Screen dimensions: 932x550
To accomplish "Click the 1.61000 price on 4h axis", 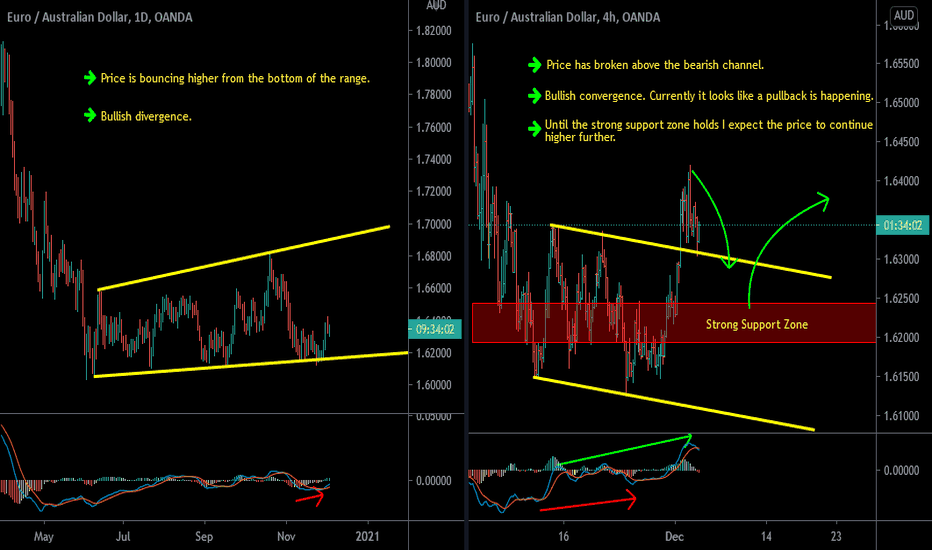I will [901, 416].
